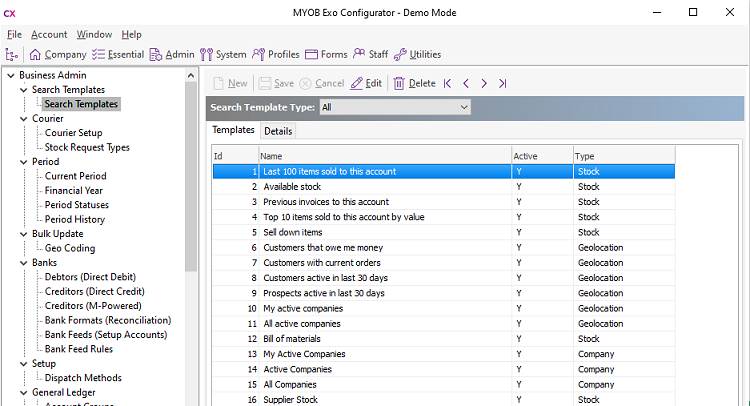This screenshot has width=750, height=406.
Task: Open the Staff section
Action: tap(371, 55)
